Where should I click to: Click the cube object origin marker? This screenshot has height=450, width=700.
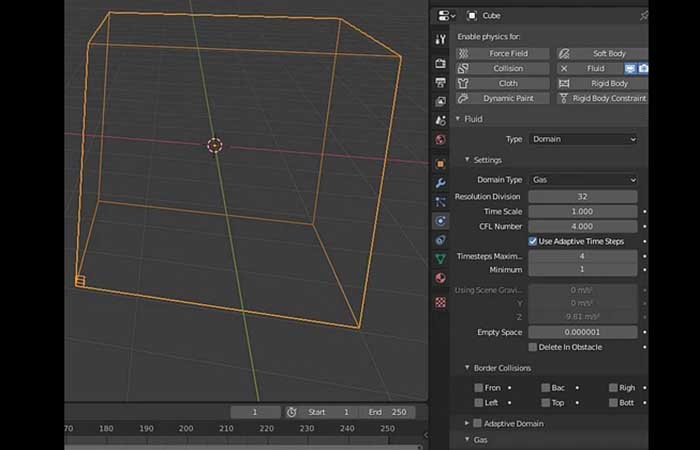tap(215, 146)
